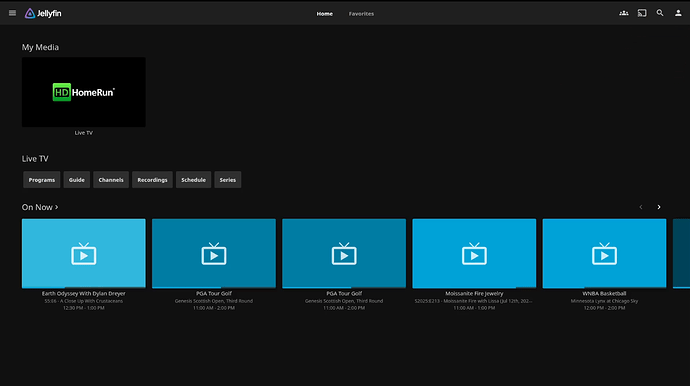Open the Series button
This screenshot has width=690, height=386.
click(x=228, y=180)
